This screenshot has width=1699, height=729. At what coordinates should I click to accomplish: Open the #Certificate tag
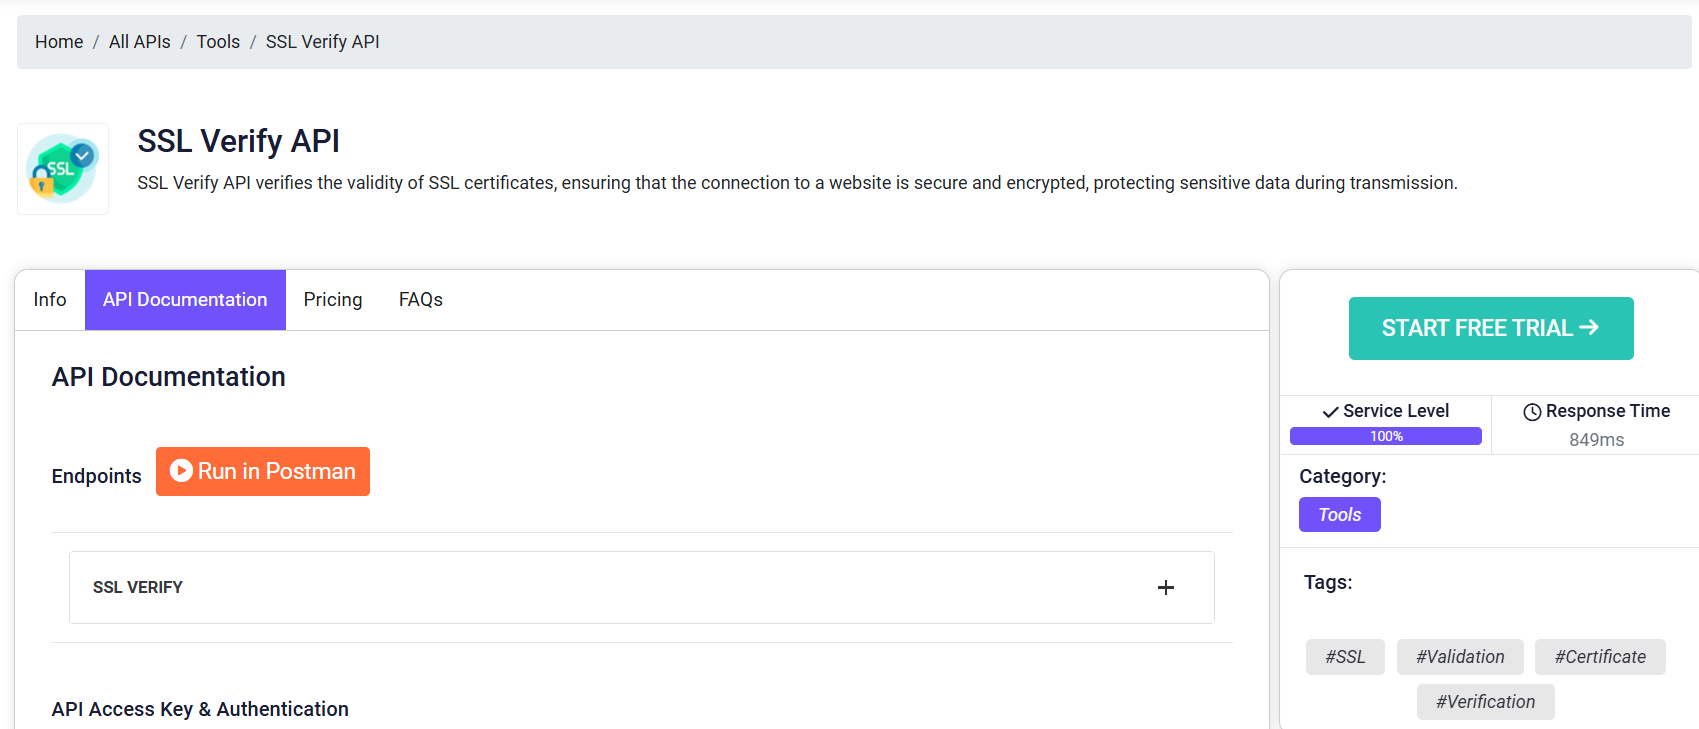click(x=1600, y=657)
